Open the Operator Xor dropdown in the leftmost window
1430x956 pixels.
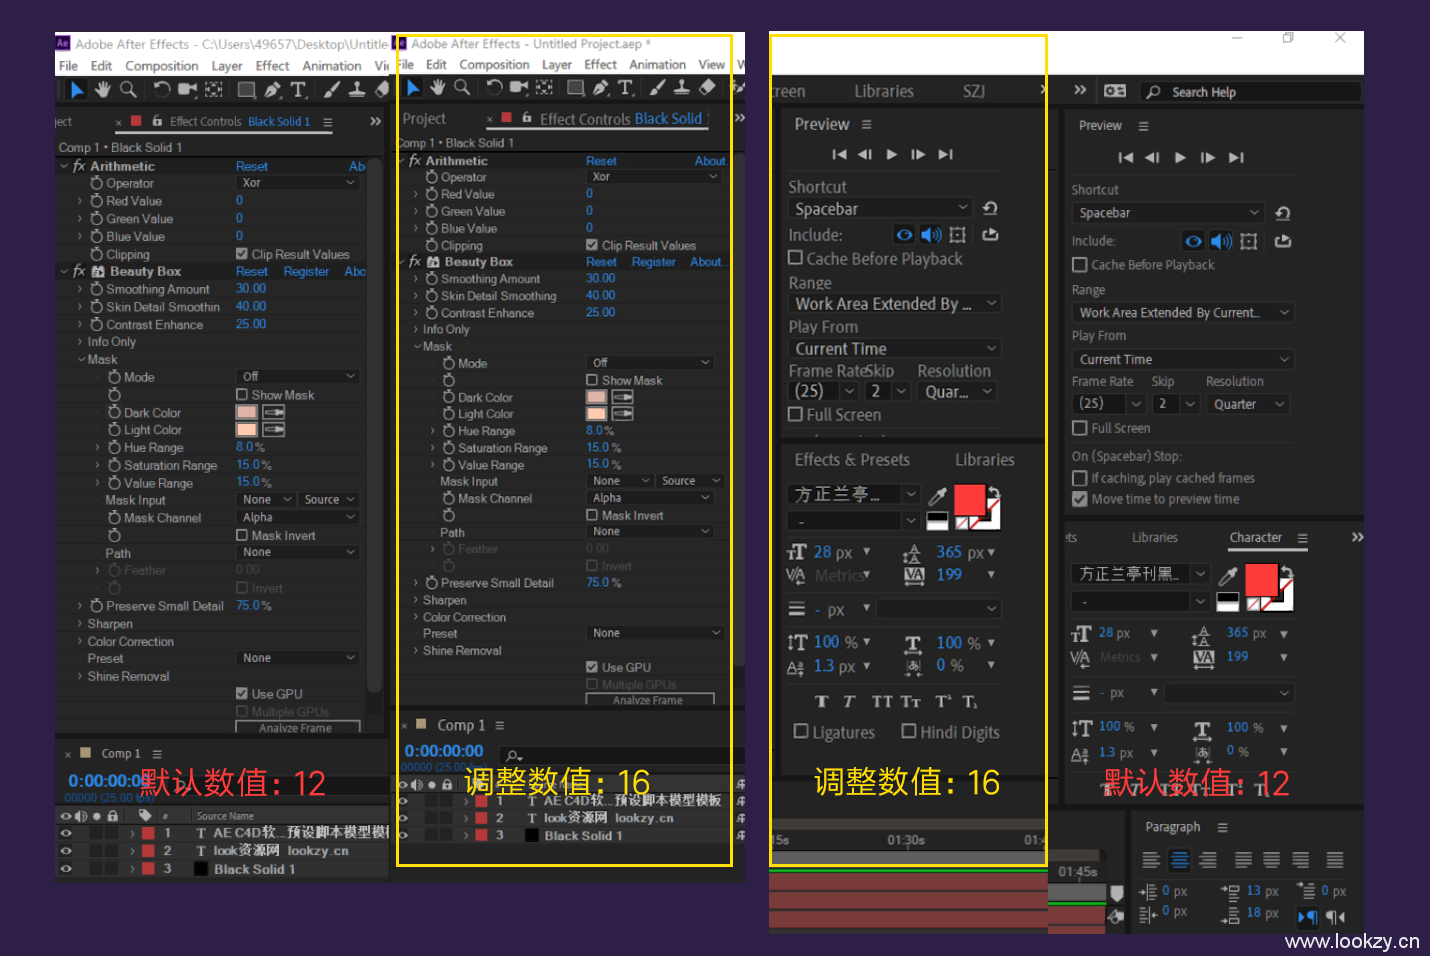297,183
